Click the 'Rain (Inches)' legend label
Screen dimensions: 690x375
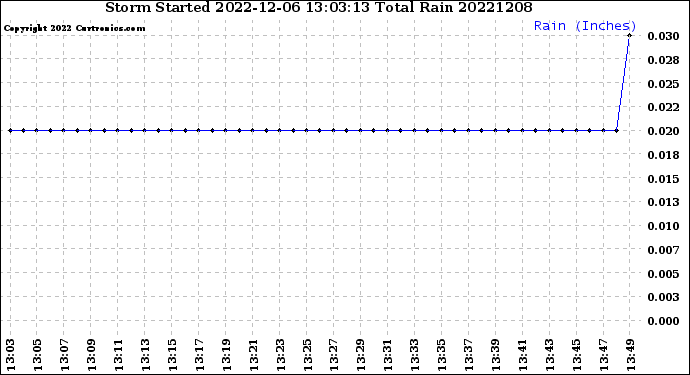click(x=585, y=26)
